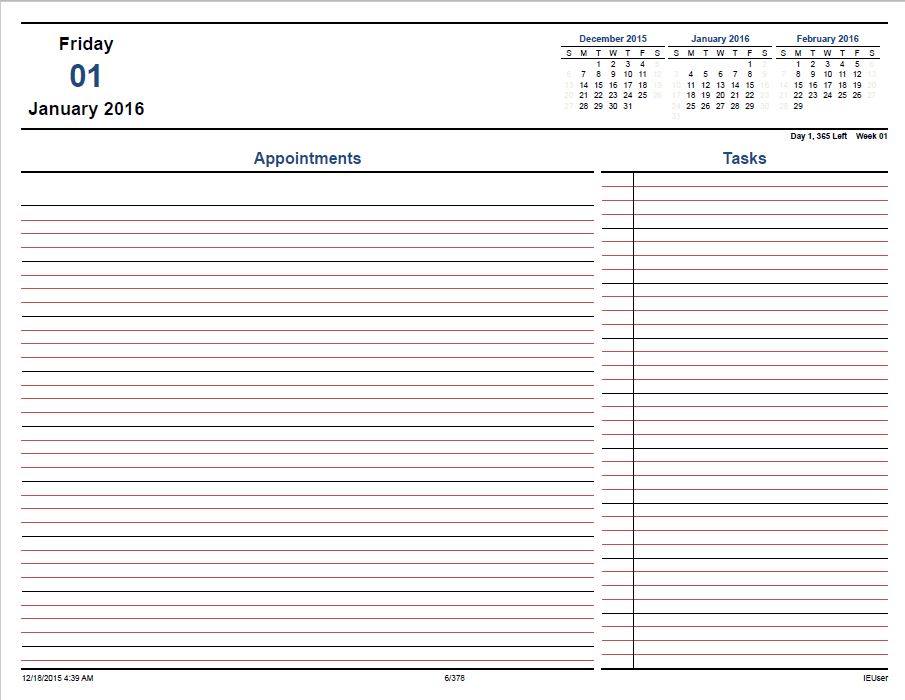The width and height of the screenshot is (905, 700).
Task: Click the Tasks section heading
Action: [x=744, y=158]
